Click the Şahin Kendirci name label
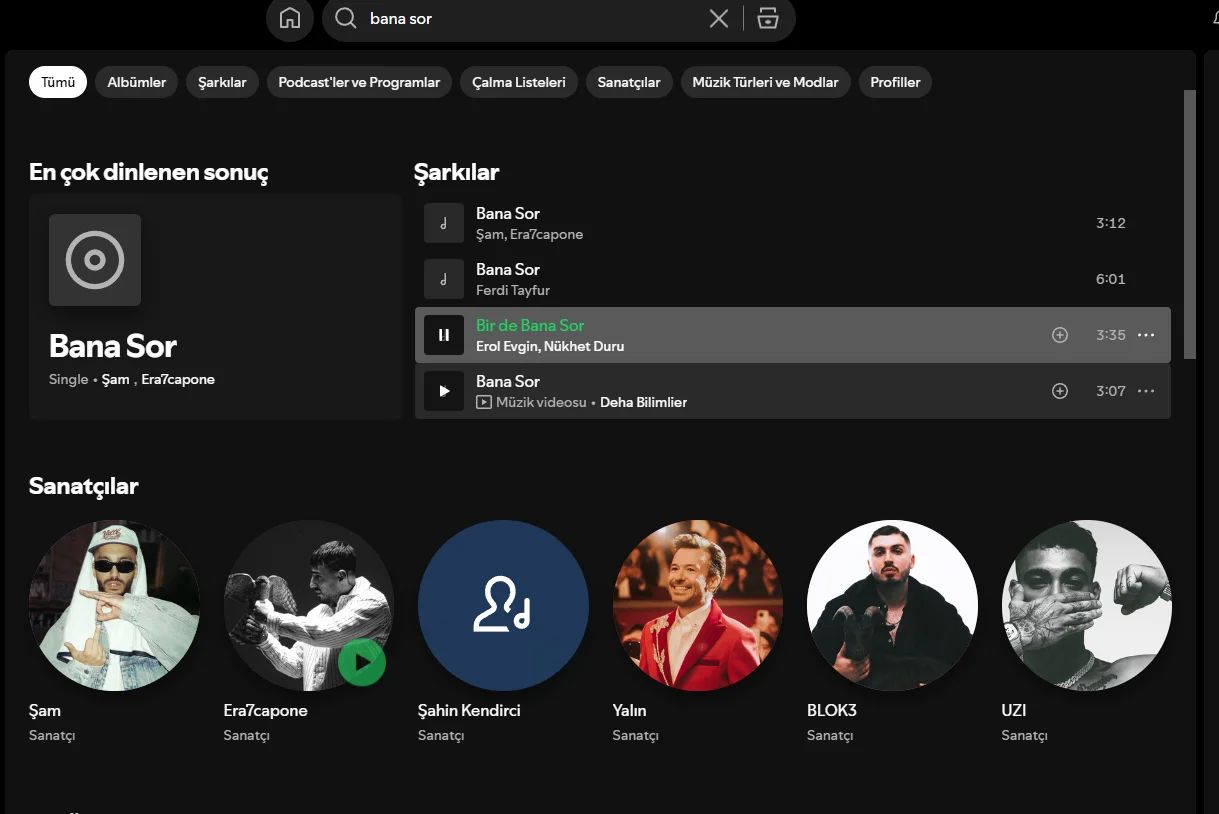This screenshot has width=1219, height=814. 469,710
